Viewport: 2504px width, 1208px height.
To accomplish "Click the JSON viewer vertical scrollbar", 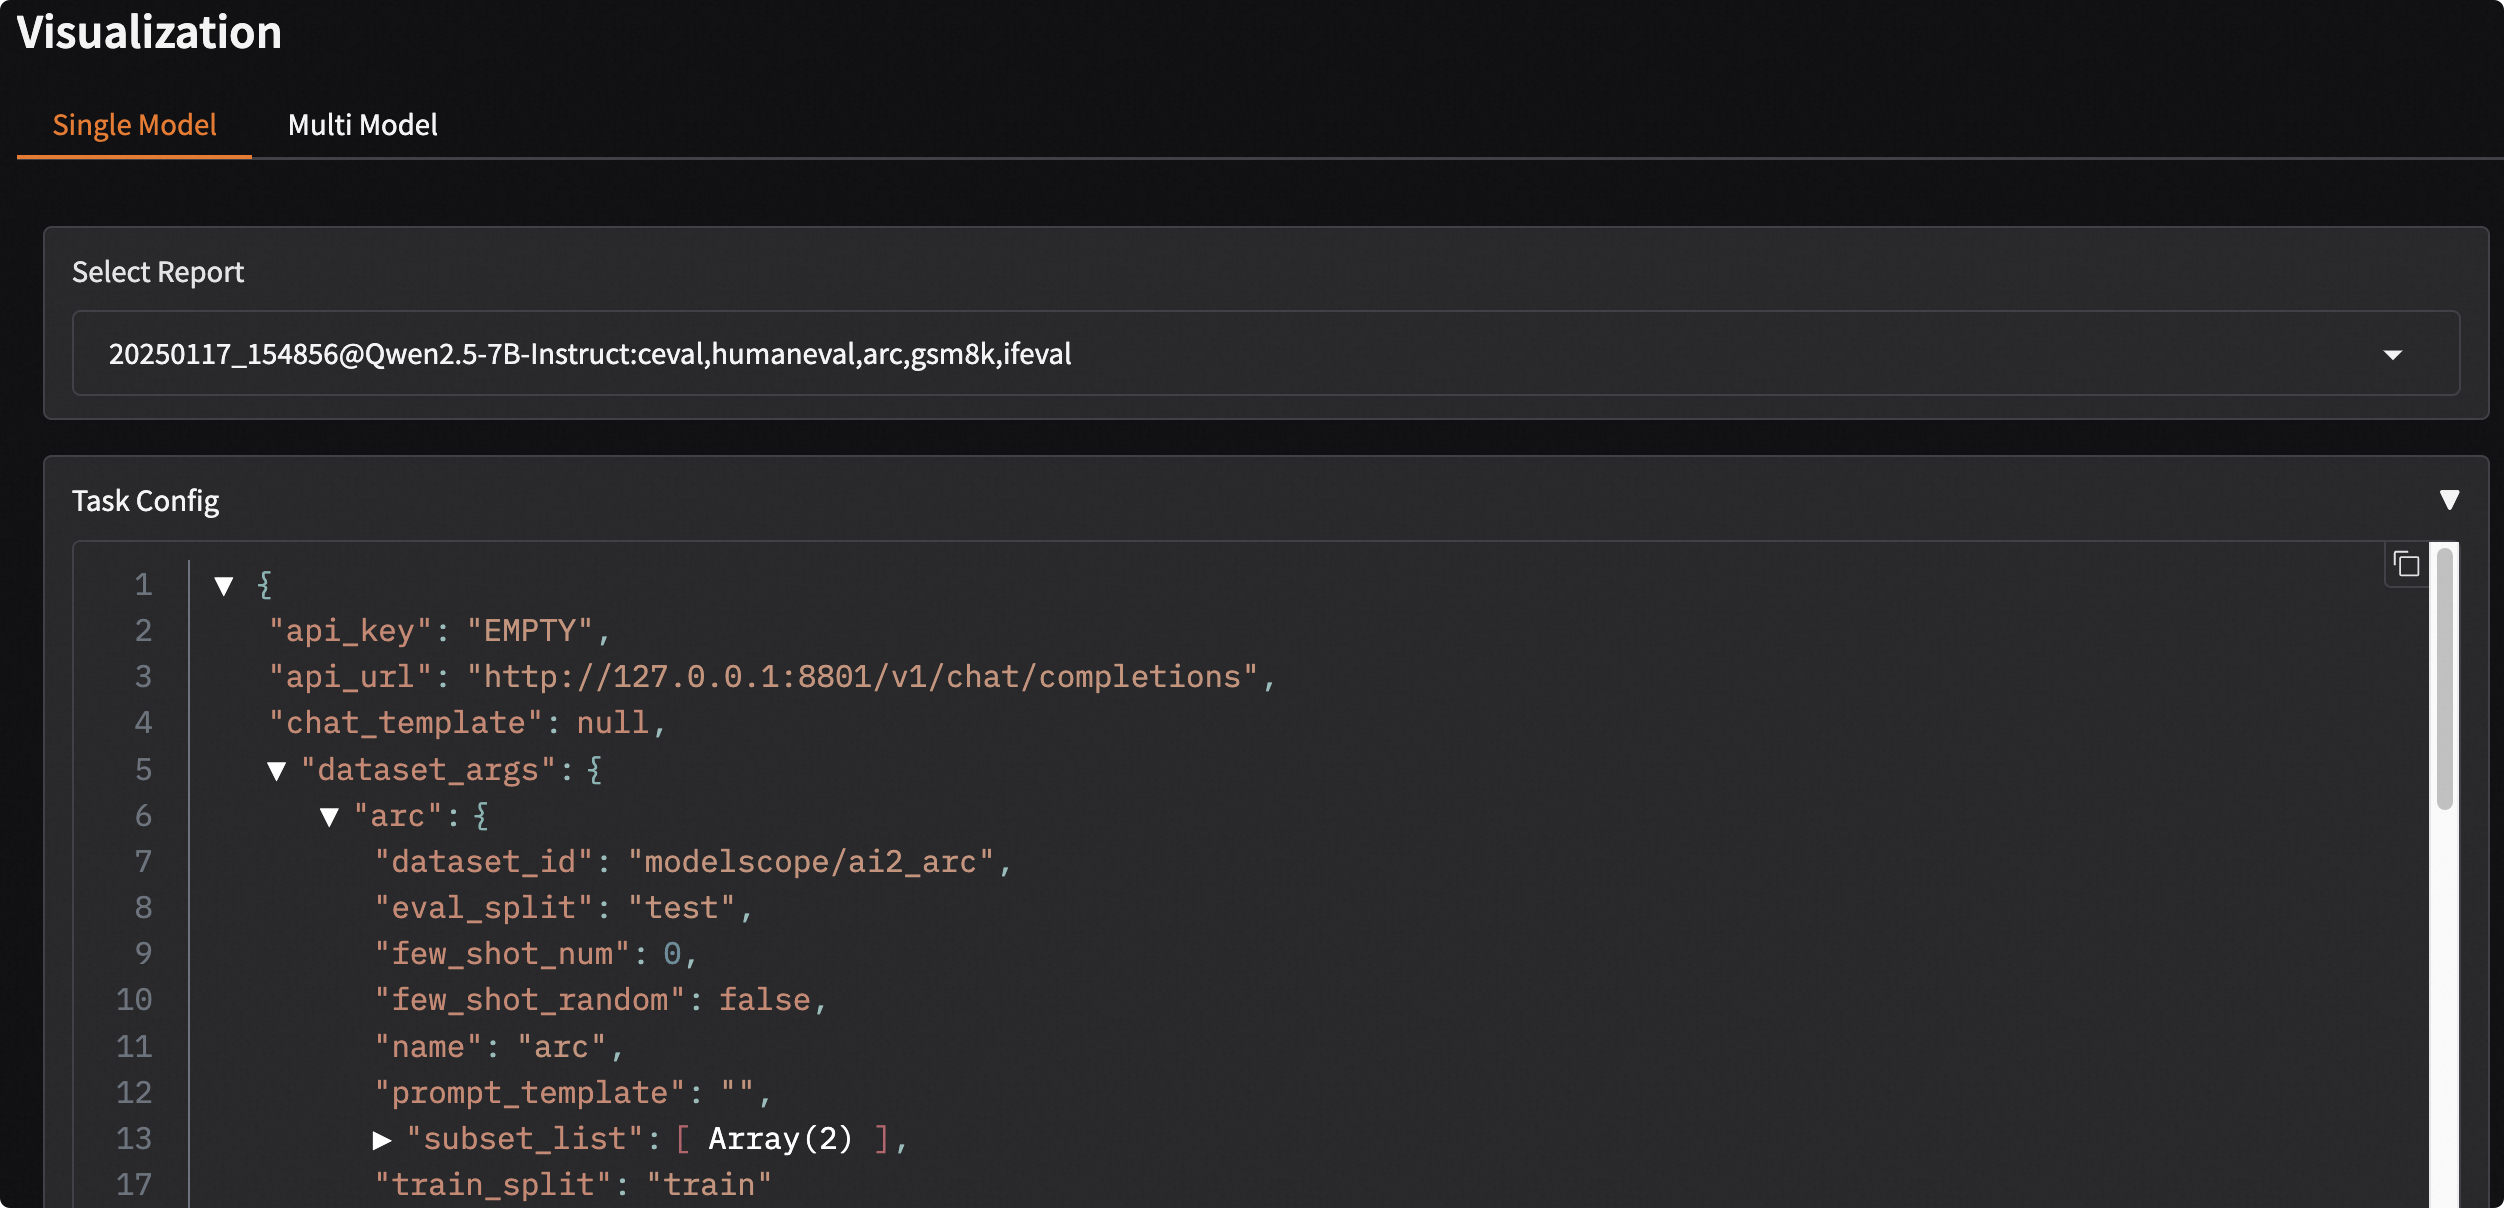I will click(2444, 680).
